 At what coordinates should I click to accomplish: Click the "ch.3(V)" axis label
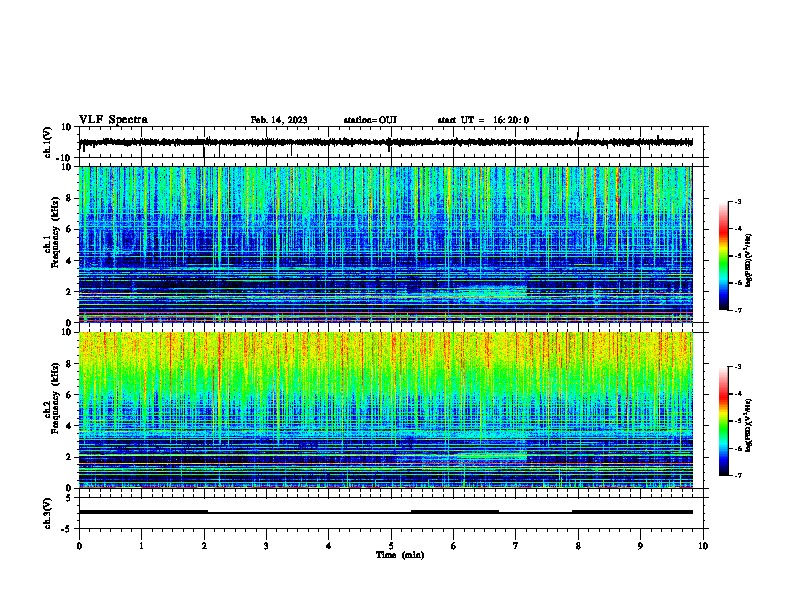point(48,513)
